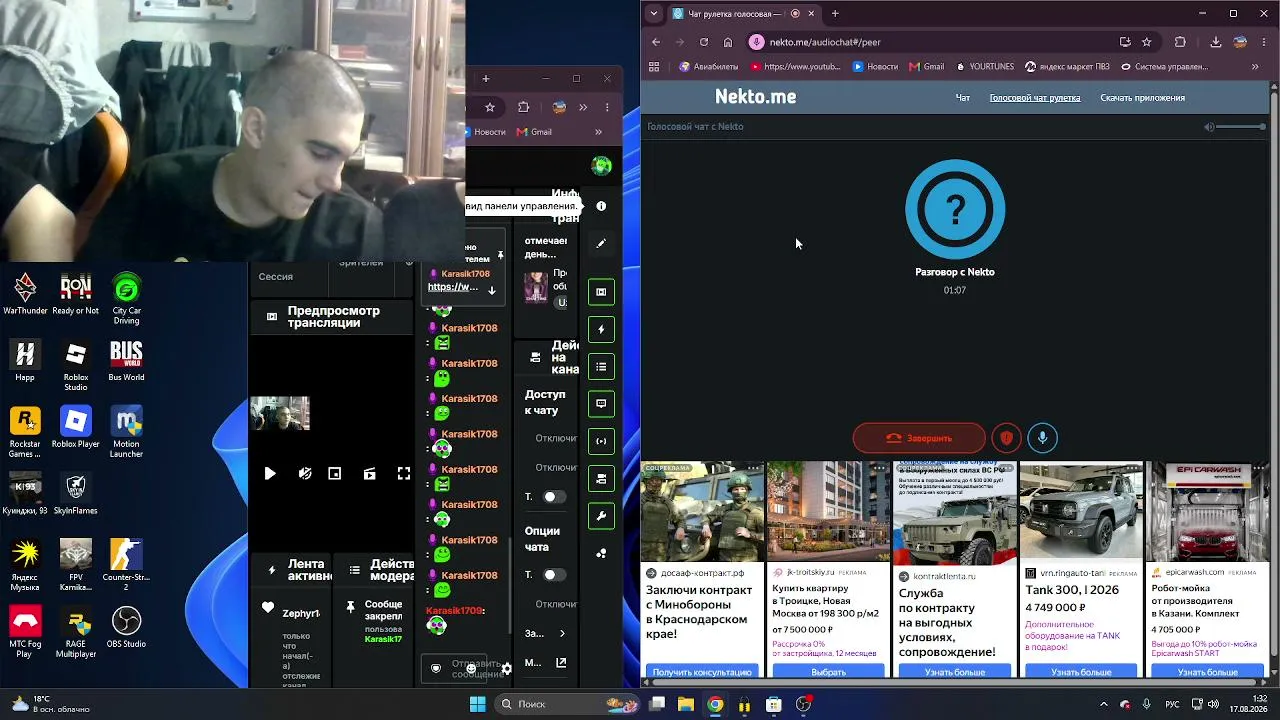Image resolution: width=1280 pixels, height=720 pixels.
Task: Click the down arrow on pinned message
Action: click(492, 290)
